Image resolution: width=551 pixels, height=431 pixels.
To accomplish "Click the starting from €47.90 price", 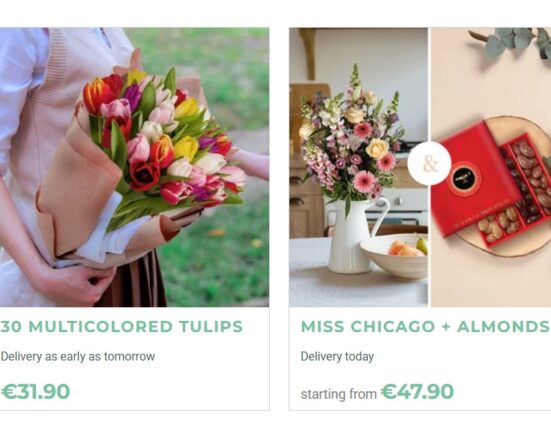I will 377,392.
